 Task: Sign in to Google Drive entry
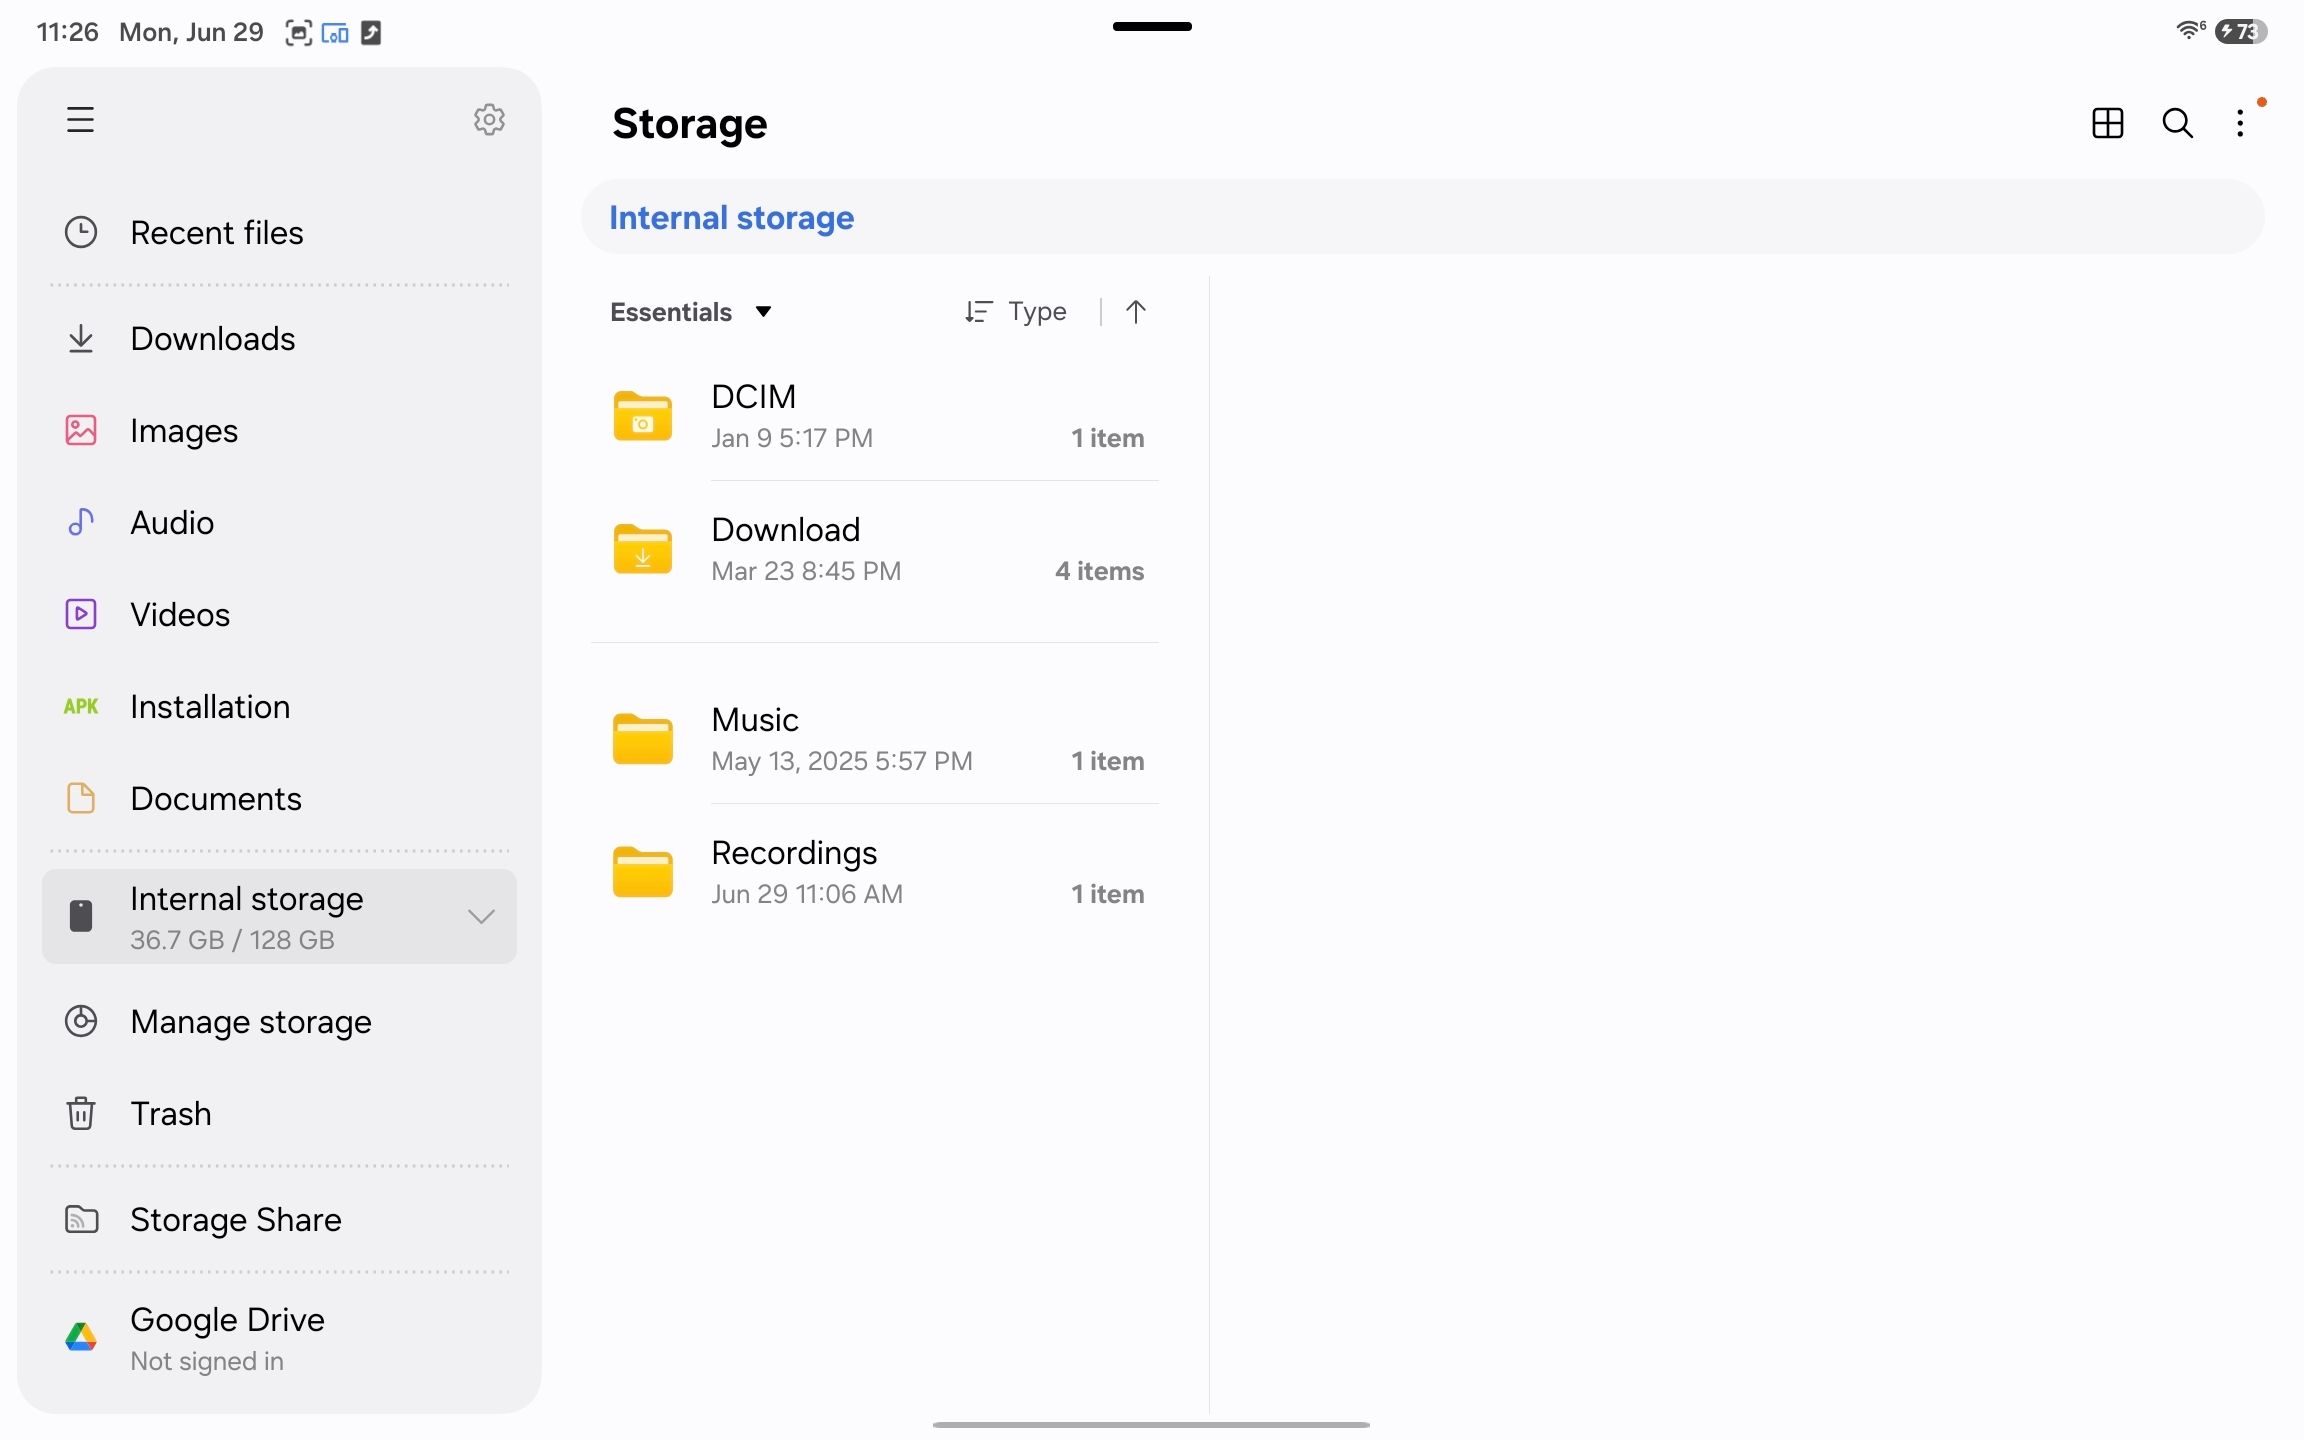pos(279,1338)
